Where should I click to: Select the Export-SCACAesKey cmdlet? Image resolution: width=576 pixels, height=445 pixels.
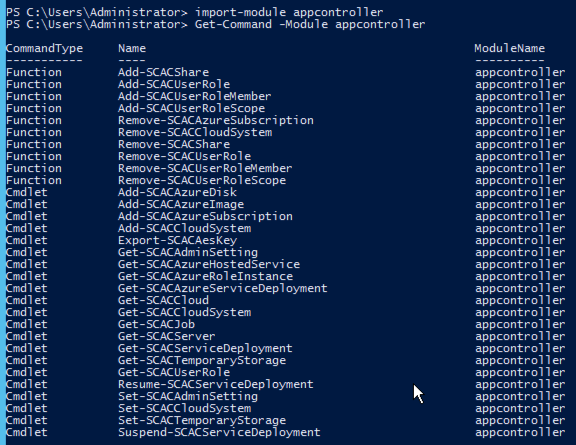coord(177,240)
